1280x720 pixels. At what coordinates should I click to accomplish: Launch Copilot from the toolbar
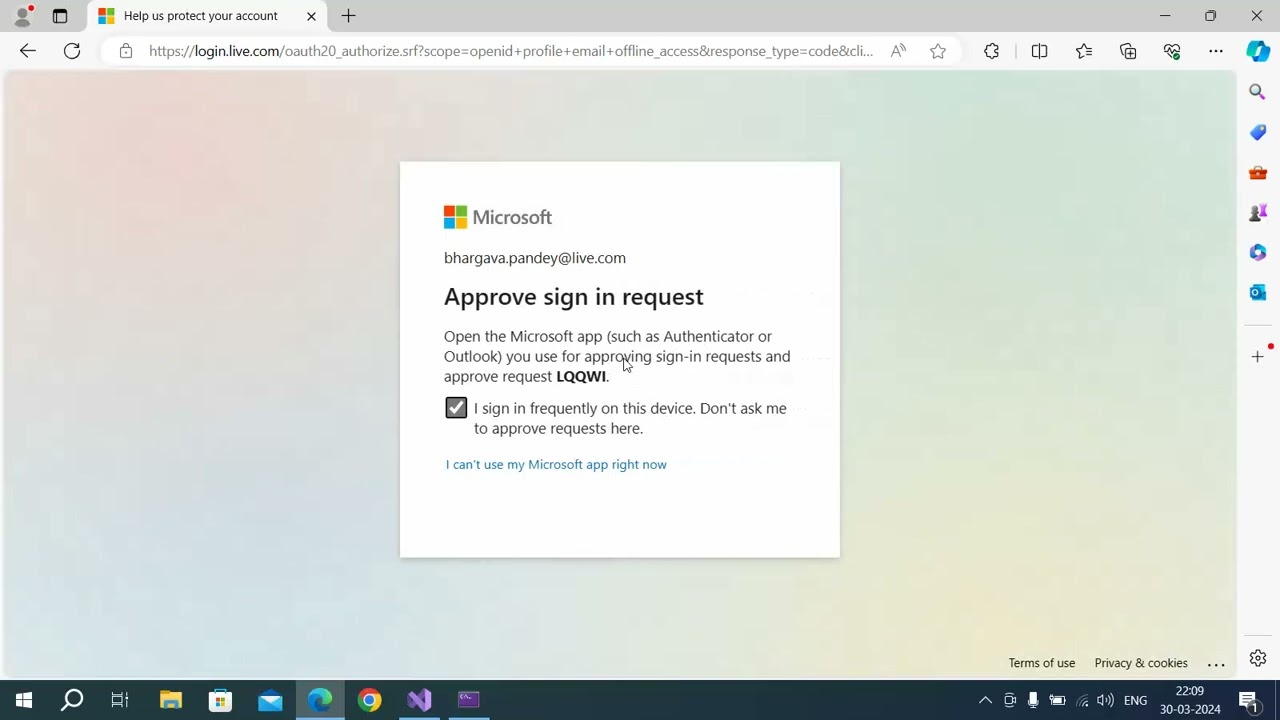click(x=1258, y=51)
